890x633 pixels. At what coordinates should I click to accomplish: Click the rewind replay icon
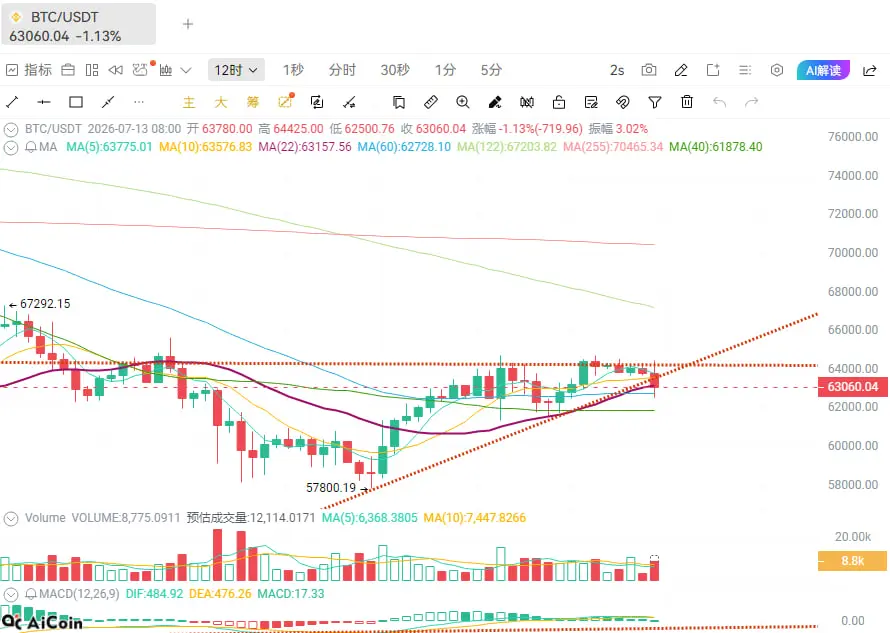coord(115,70)
